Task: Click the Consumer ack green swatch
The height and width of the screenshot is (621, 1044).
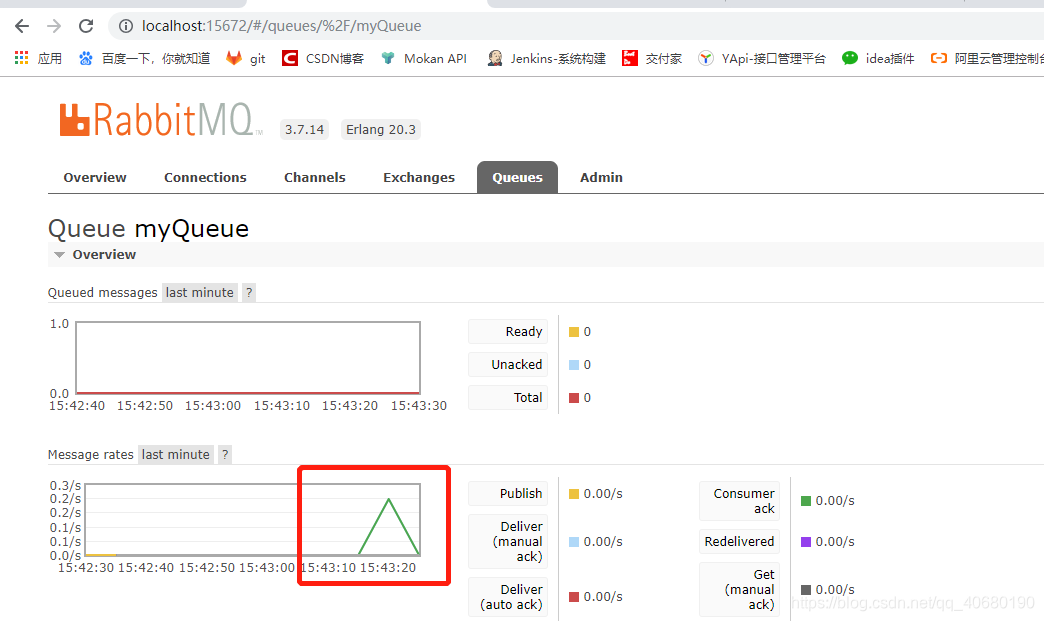Action: click(806, 501)
